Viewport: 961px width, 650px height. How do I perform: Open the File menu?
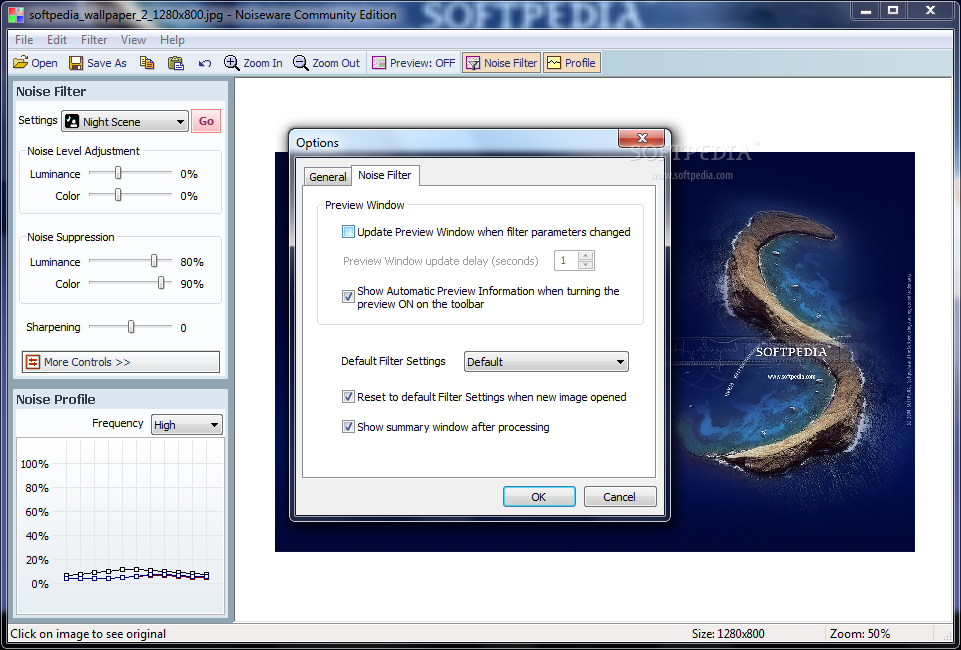[x=24, y=40]
